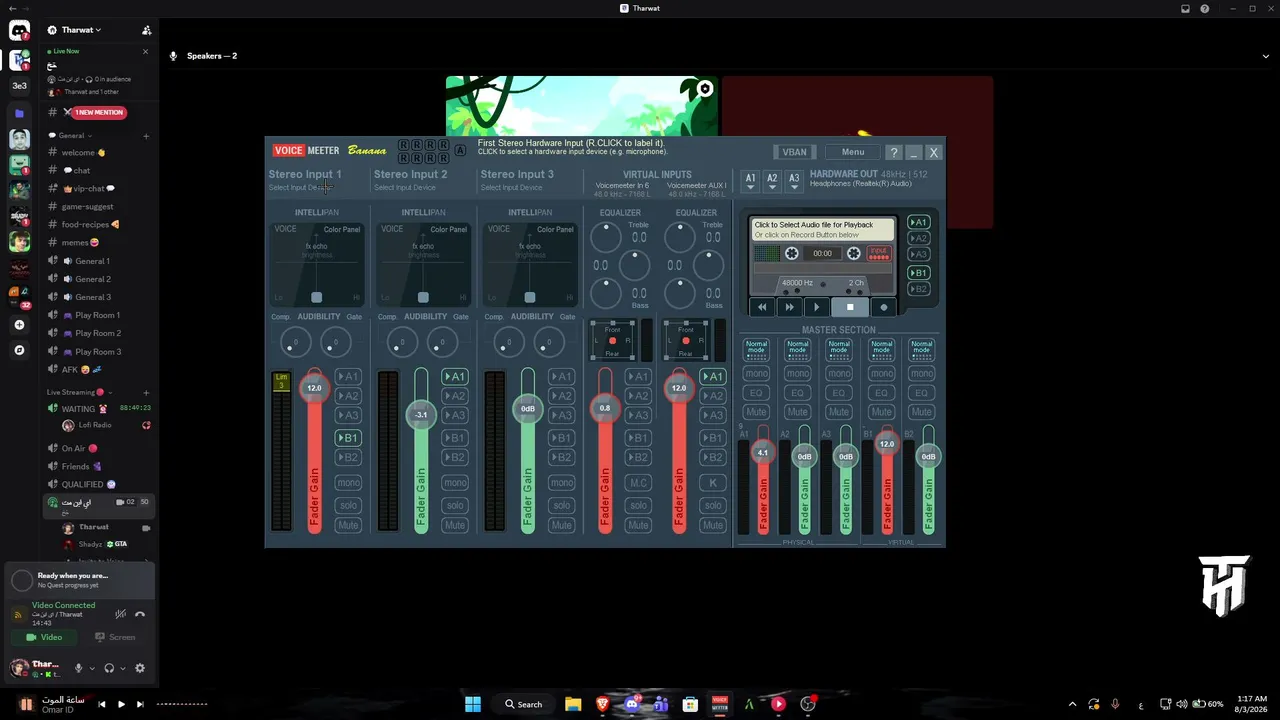Open A3 hardware output device dropdown
1280x720 pixels.
tap(794, 181)
